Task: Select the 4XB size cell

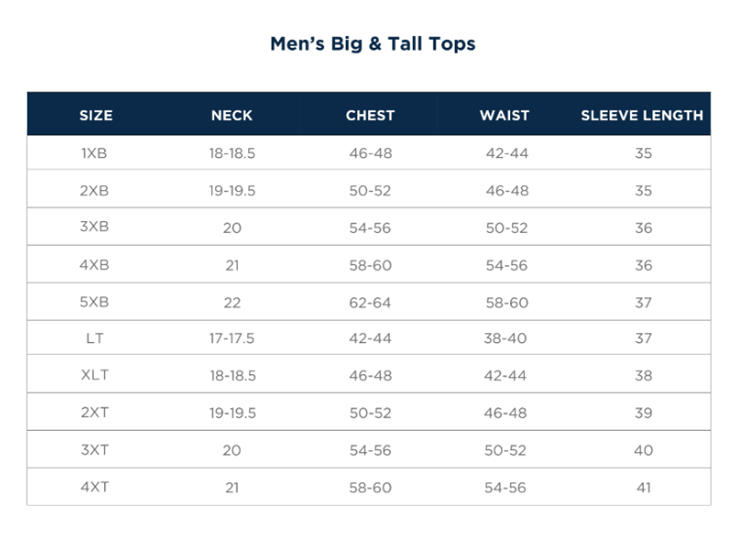Action: click(x=96, y=265)
